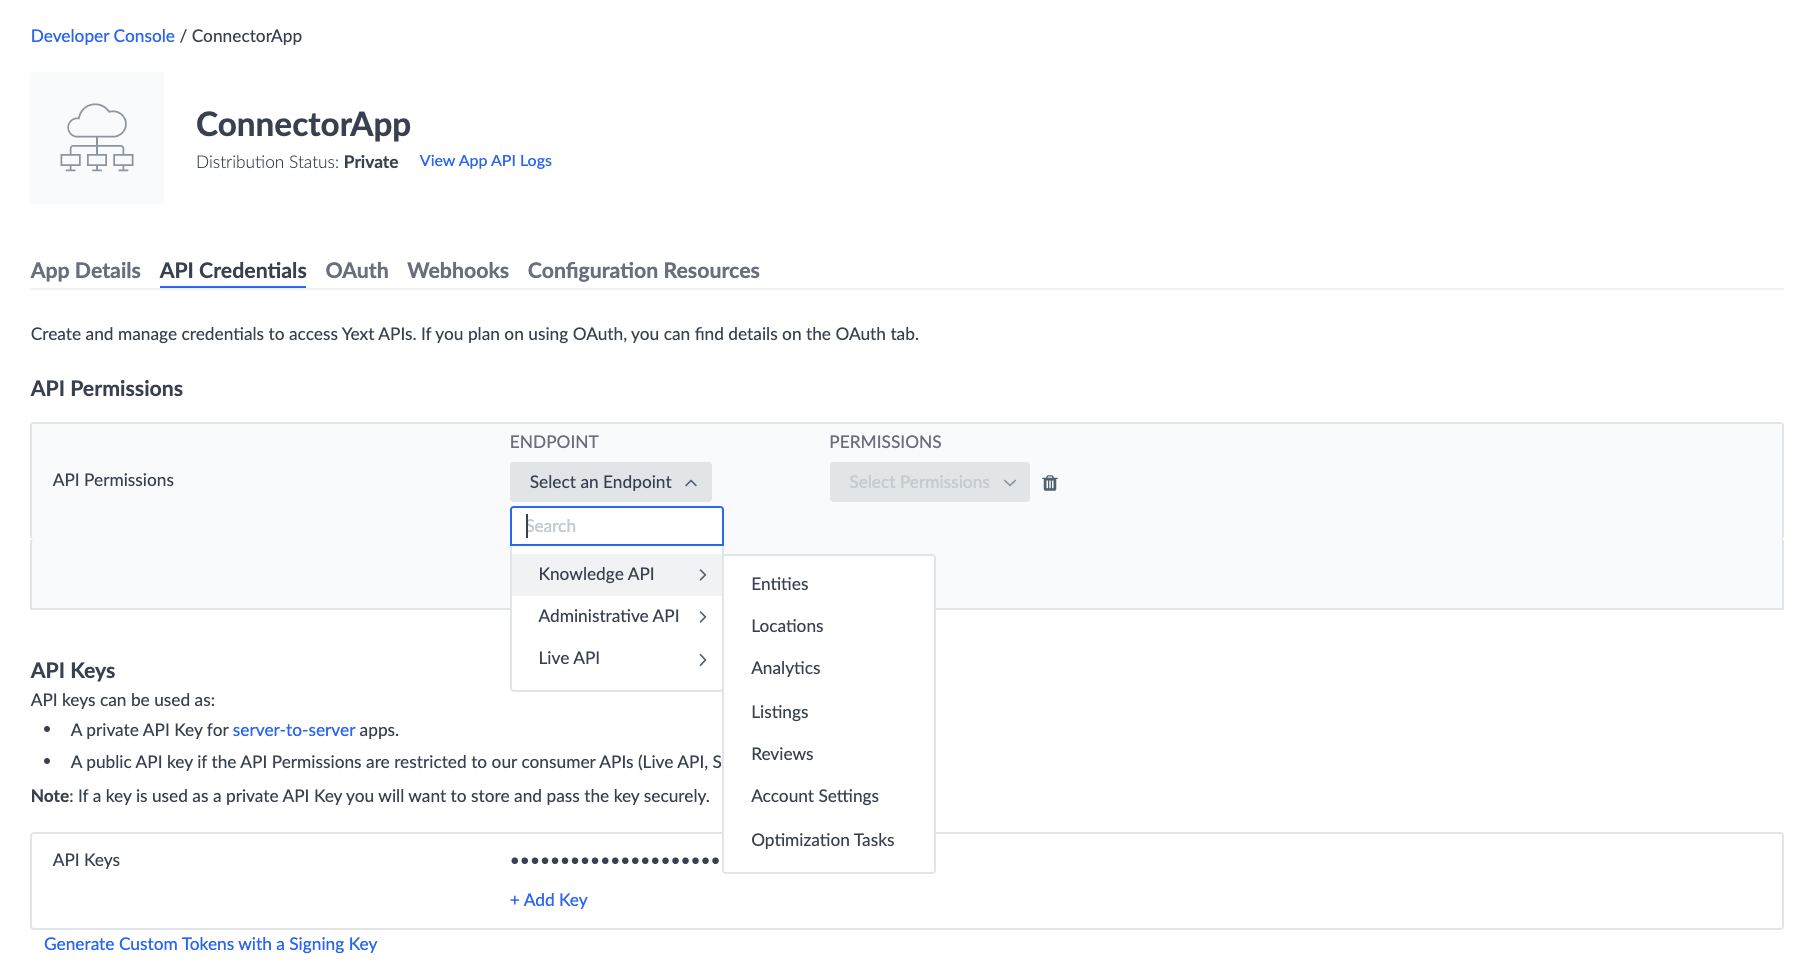Viewport: 1818px width, 970px height.
Task: Click the masked API key value
Action: pos(615,860)
